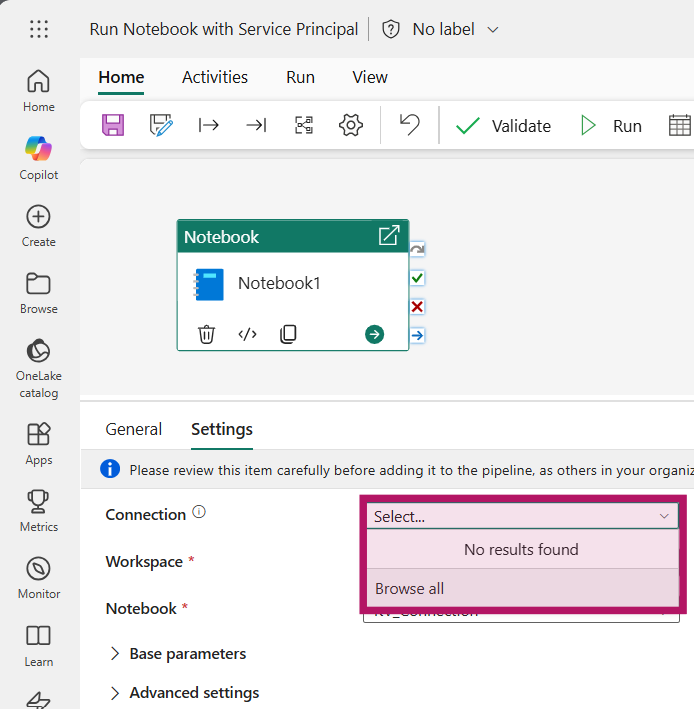
Task: Open OneLake catalog in sidebar
Action: tap(39, 367)
